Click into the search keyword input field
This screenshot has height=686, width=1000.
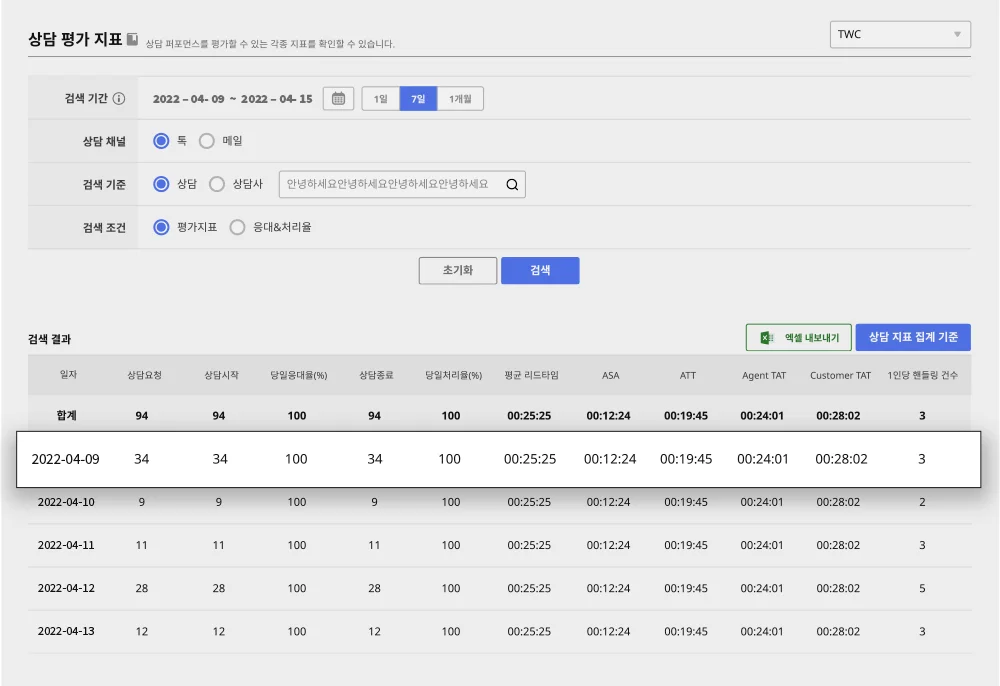tap(390, 184)
